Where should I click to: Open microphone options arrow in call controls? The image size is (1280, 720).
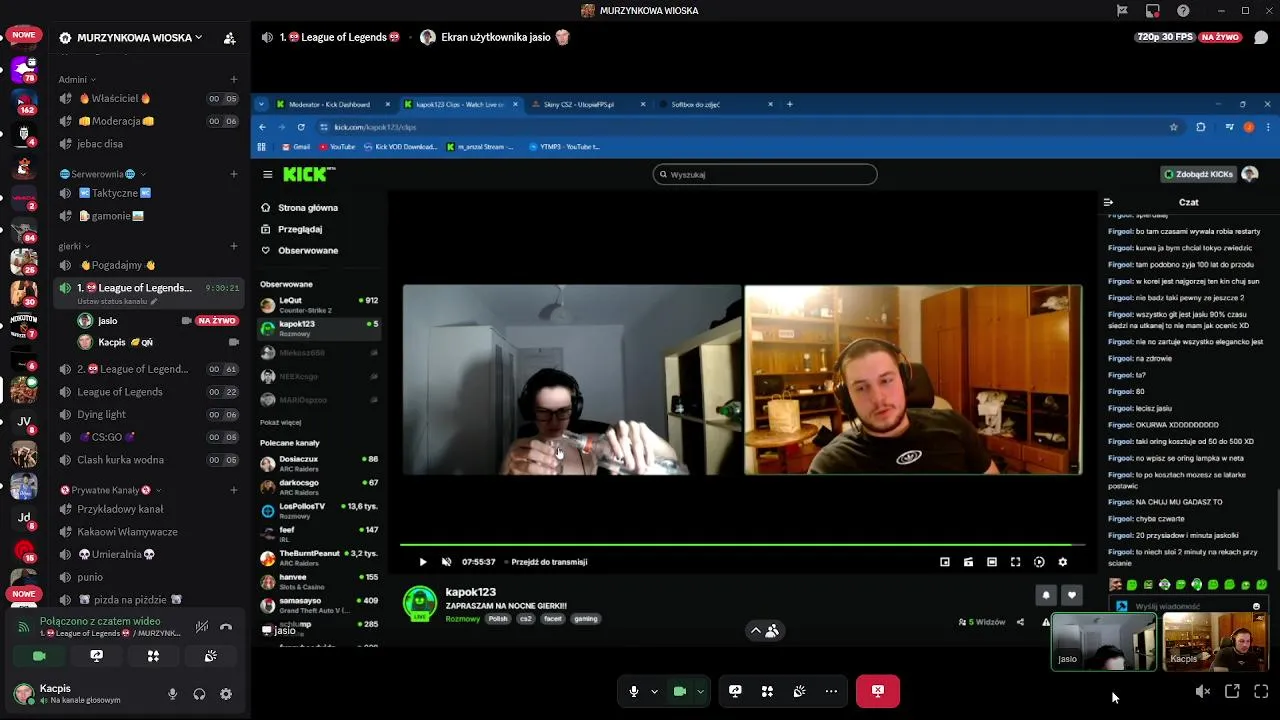click(654, 691)
